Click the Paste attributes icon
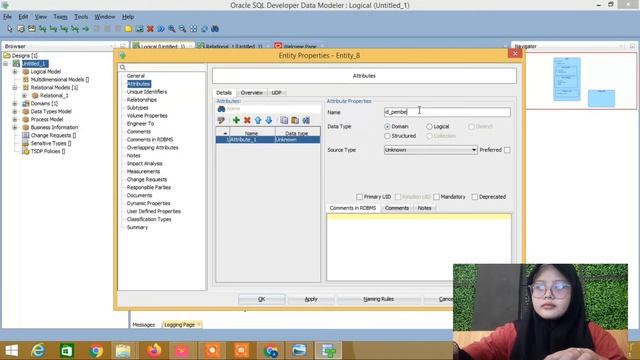The image size is (640, 360). 295,120
